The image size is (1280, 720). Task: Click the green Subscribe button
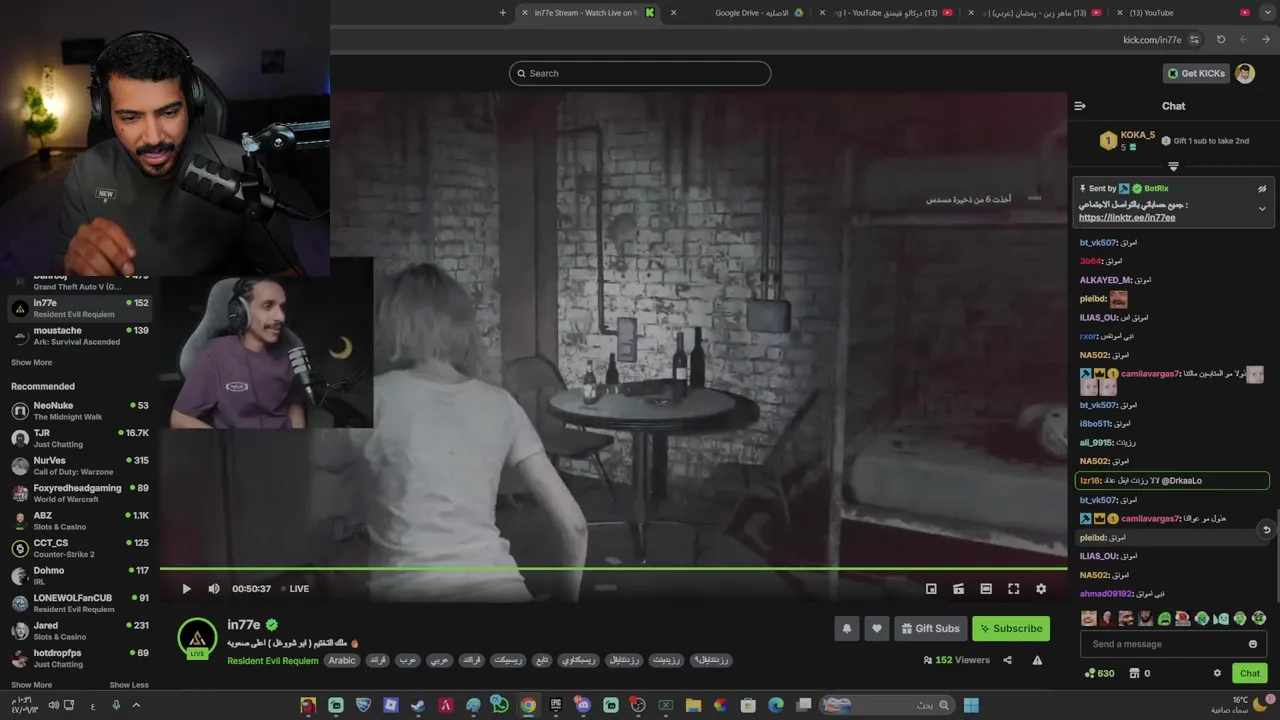click(x=1011, y=628)
